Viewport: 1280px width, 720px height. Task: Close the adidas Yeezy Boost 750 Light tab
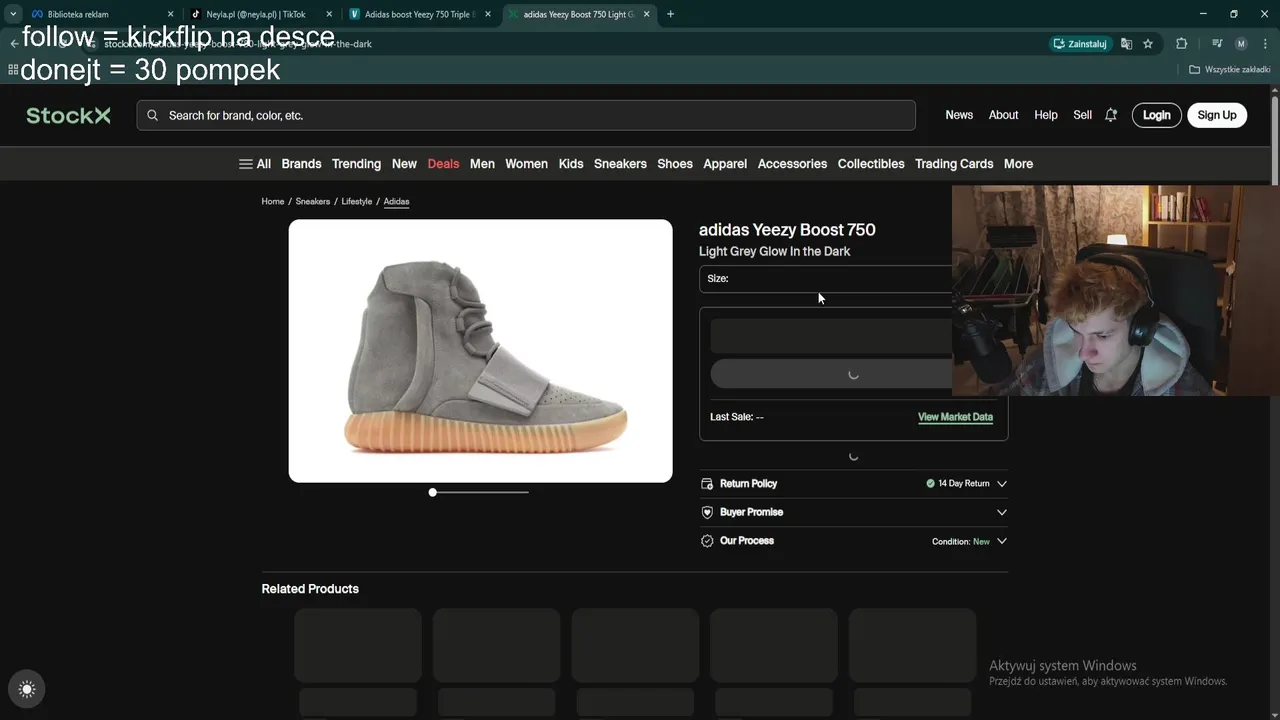click(x=647, y=14)
